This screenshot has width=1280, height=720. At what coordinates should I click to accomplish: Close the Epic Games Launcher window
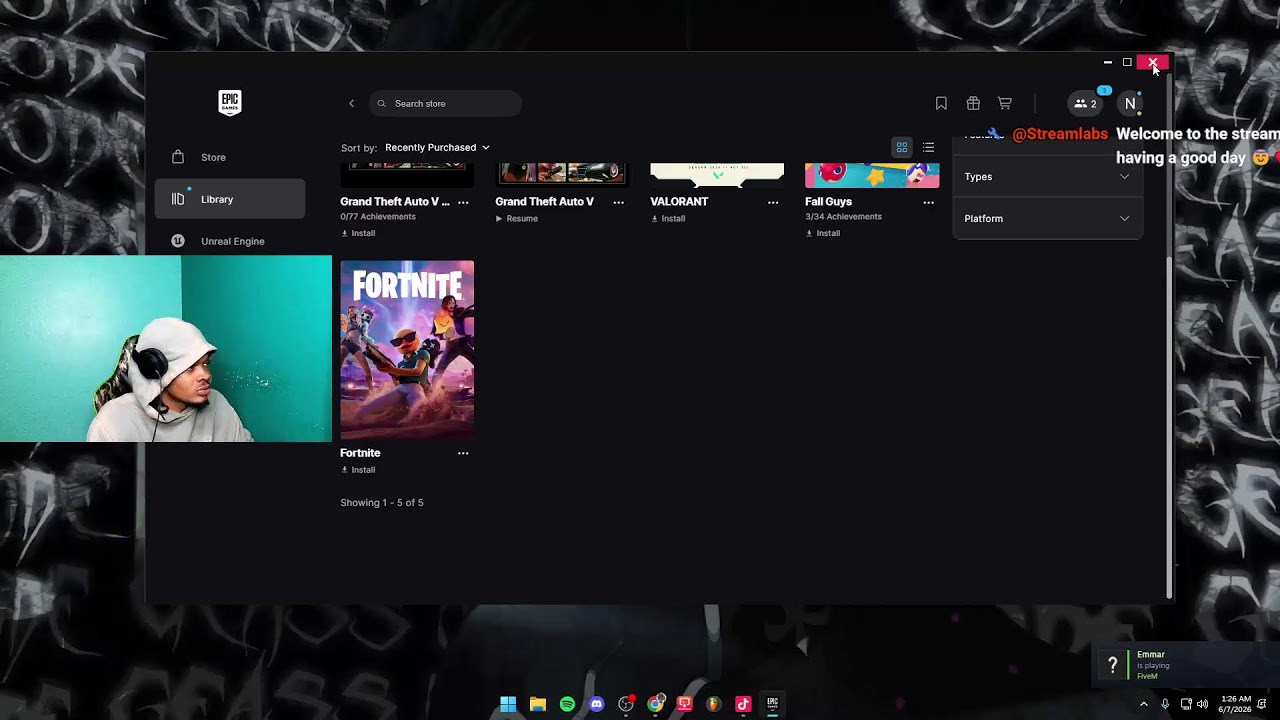[x=1153, y=62]
